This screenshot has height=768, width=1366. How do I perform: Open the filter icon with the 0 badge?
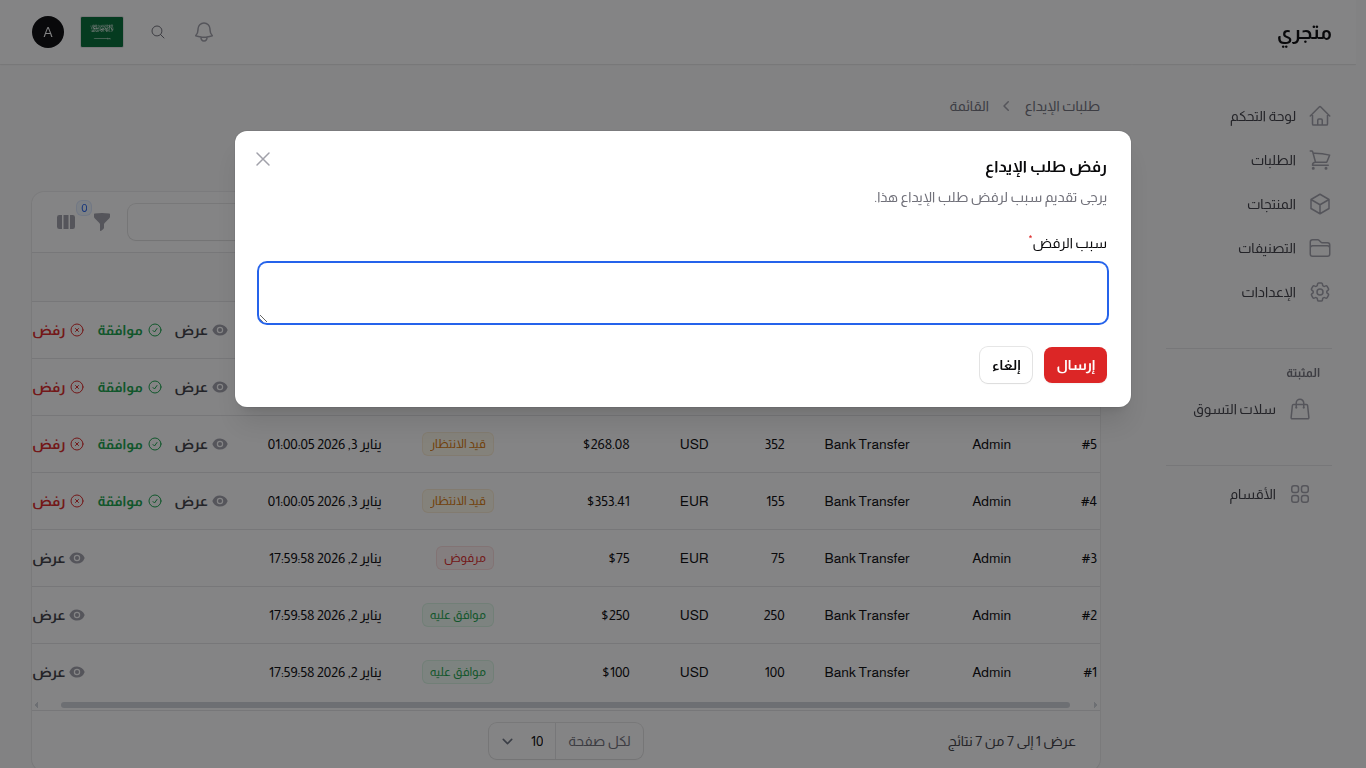pos(101,222)
